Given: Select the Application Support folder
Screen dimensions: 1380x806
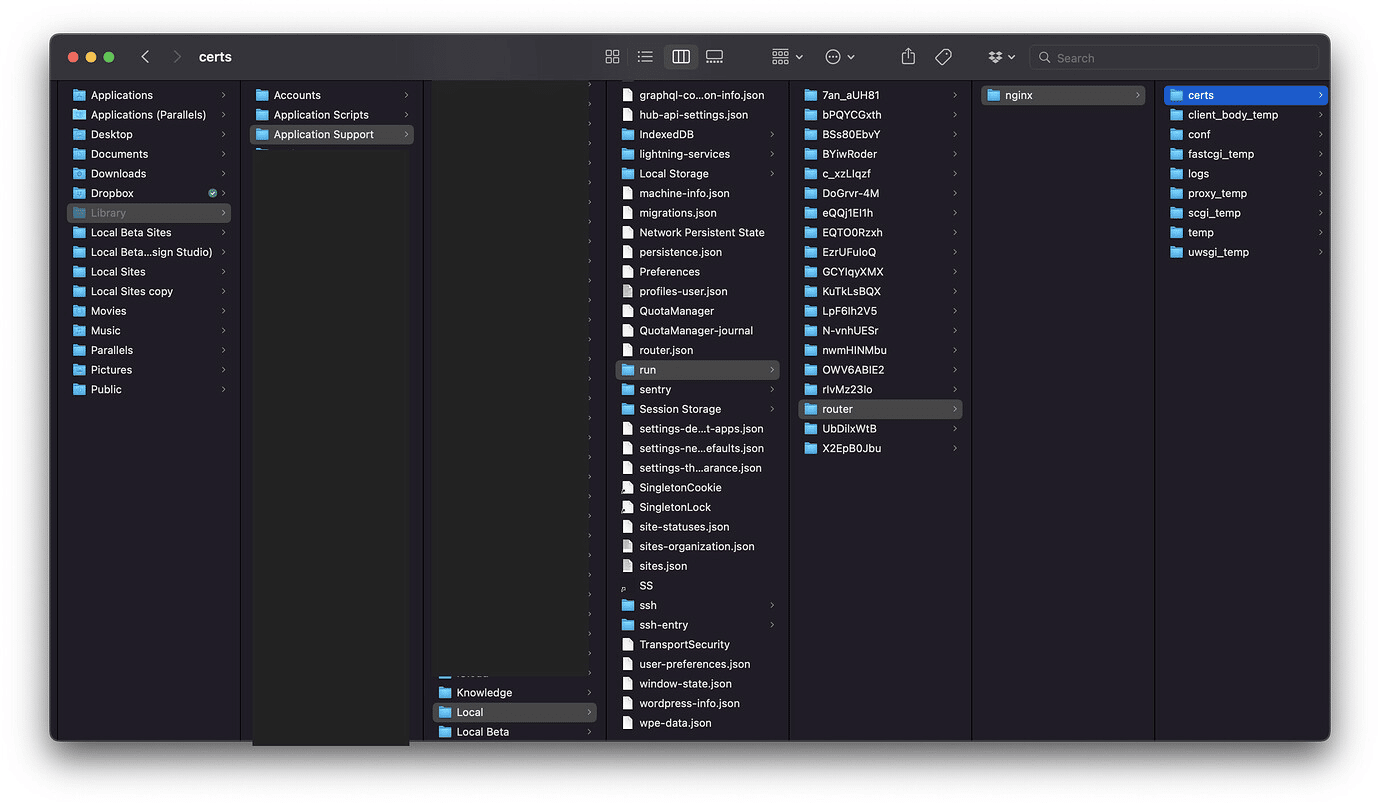Looking at the screenshot, I should (x=331, y=134).
